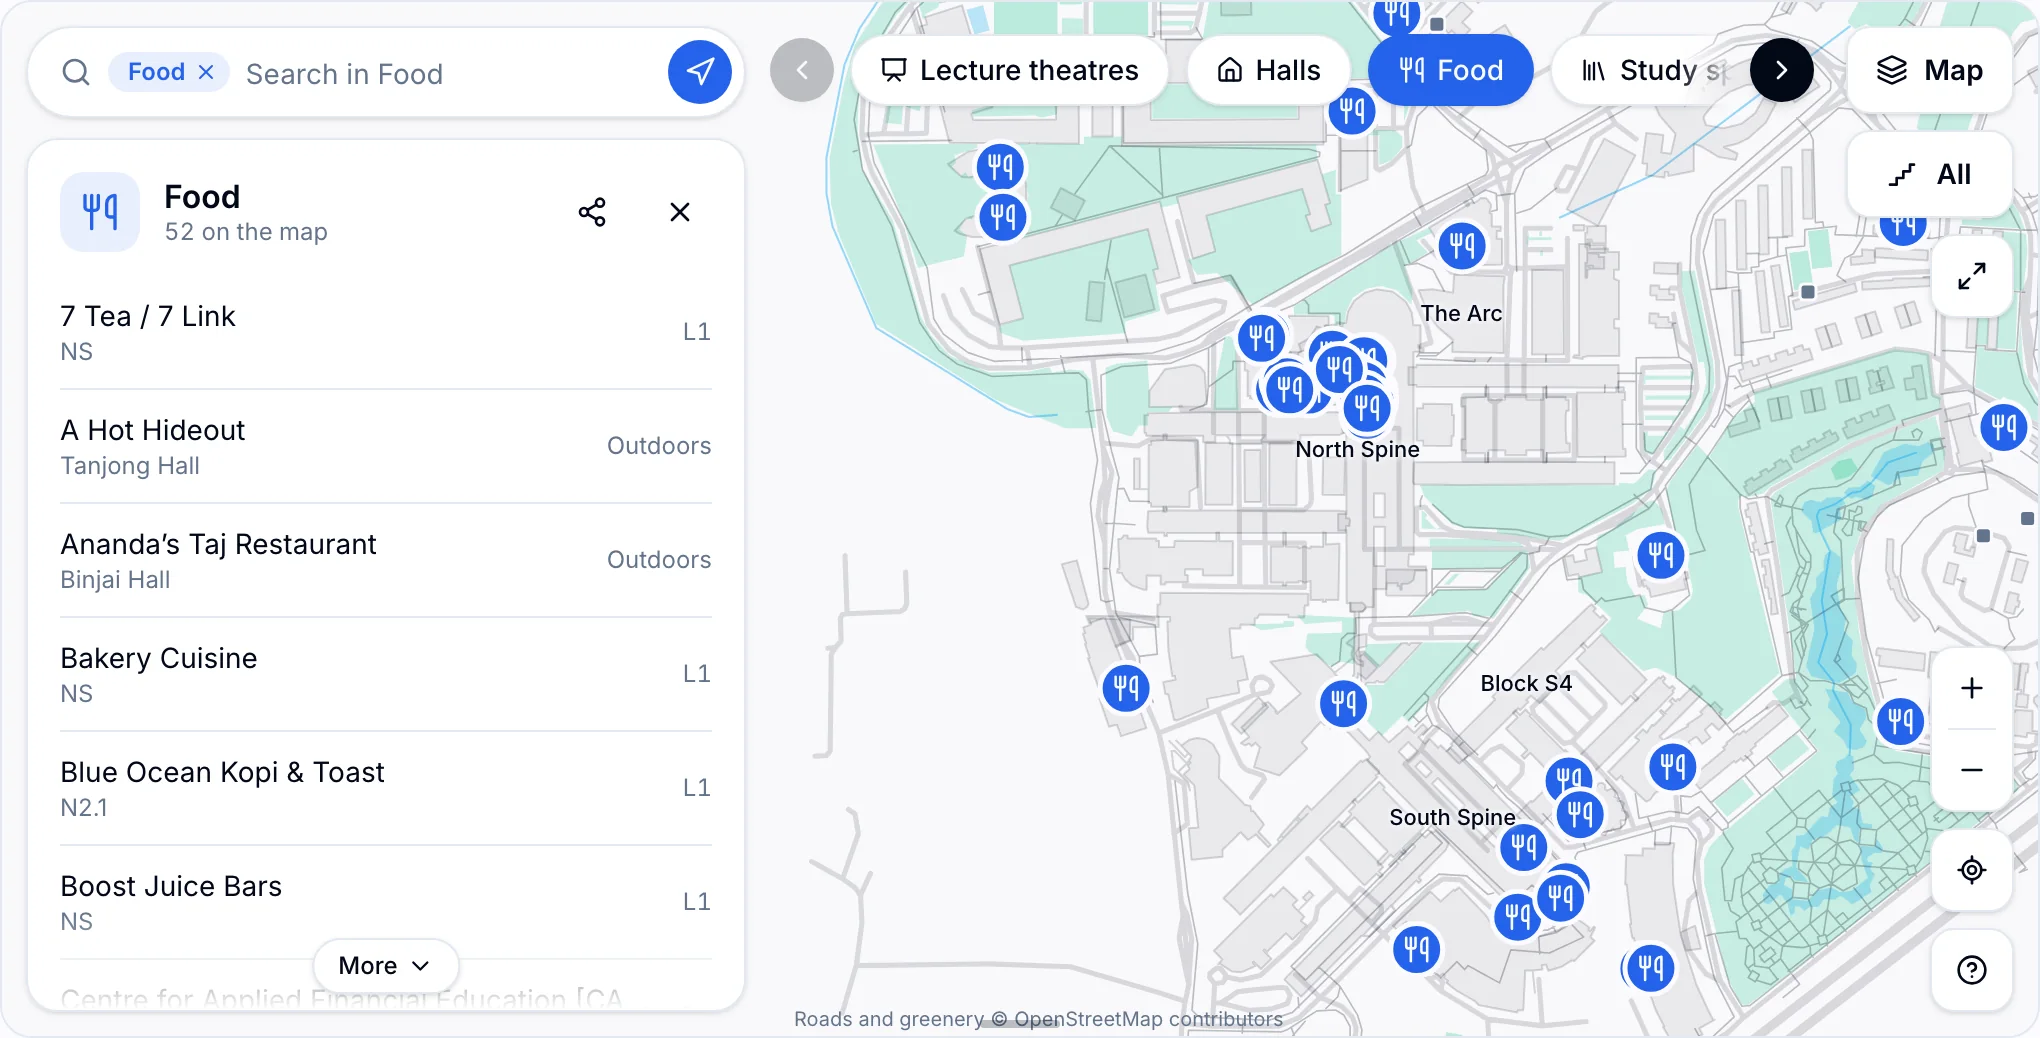
Task: Click the food marker left of Block S4
Action: pyautogui.click(x=1344, y=704)
